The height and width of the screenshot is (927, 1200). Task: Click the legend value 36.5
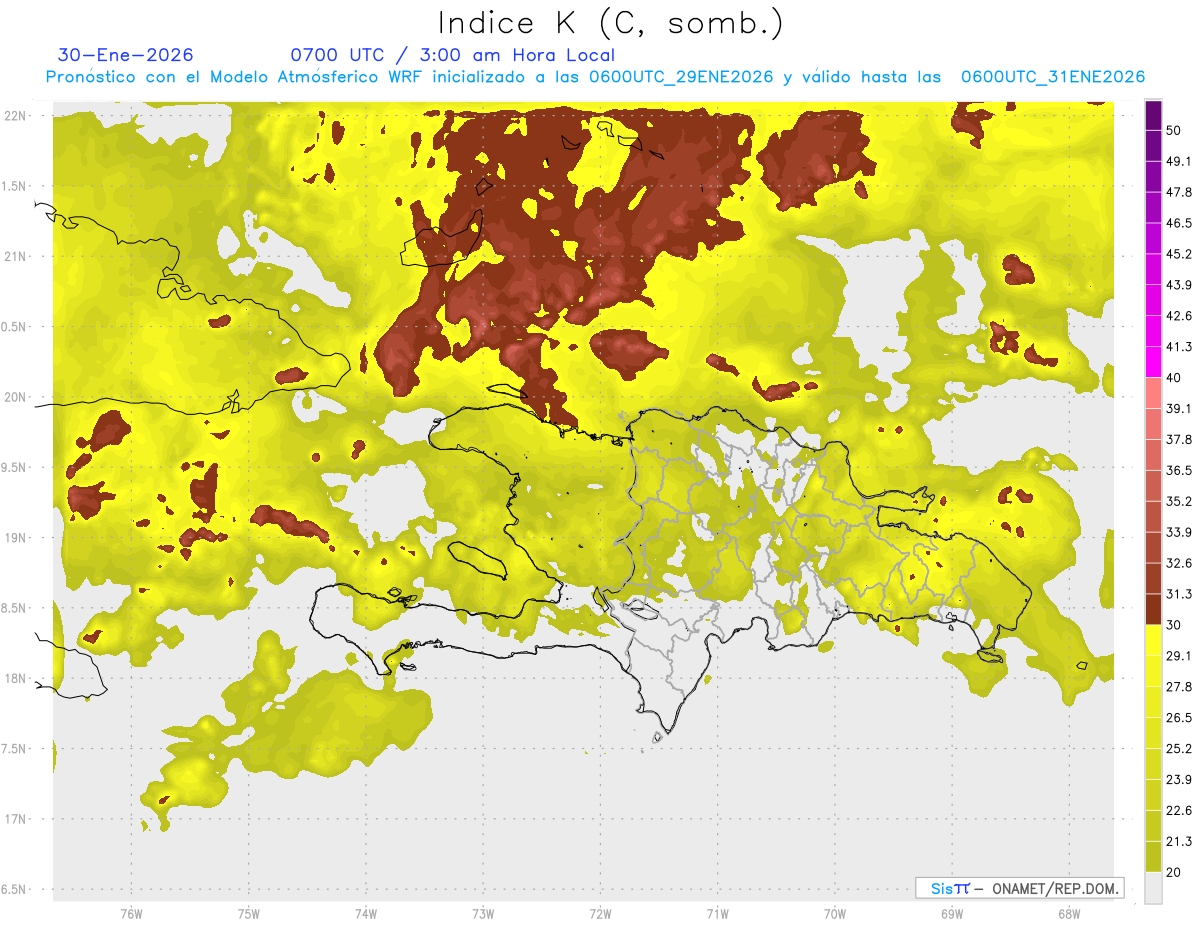click(1178, 471)
